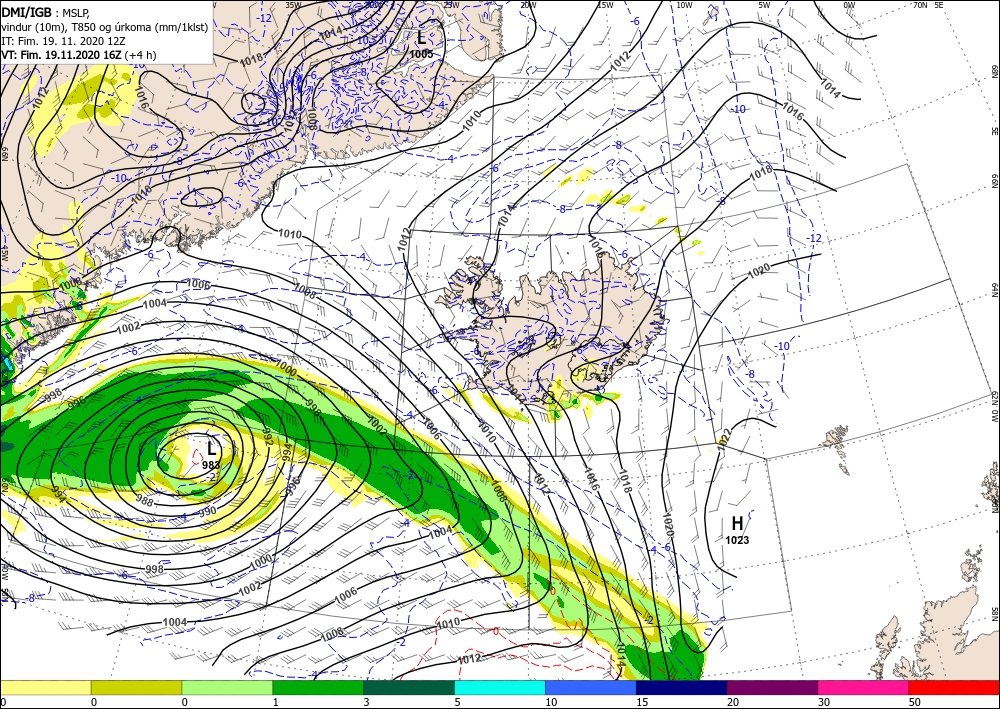This screenshot has width=1000, height=709.
Task: Click the '70N 5E' corner label
Action: pos(928,5)
